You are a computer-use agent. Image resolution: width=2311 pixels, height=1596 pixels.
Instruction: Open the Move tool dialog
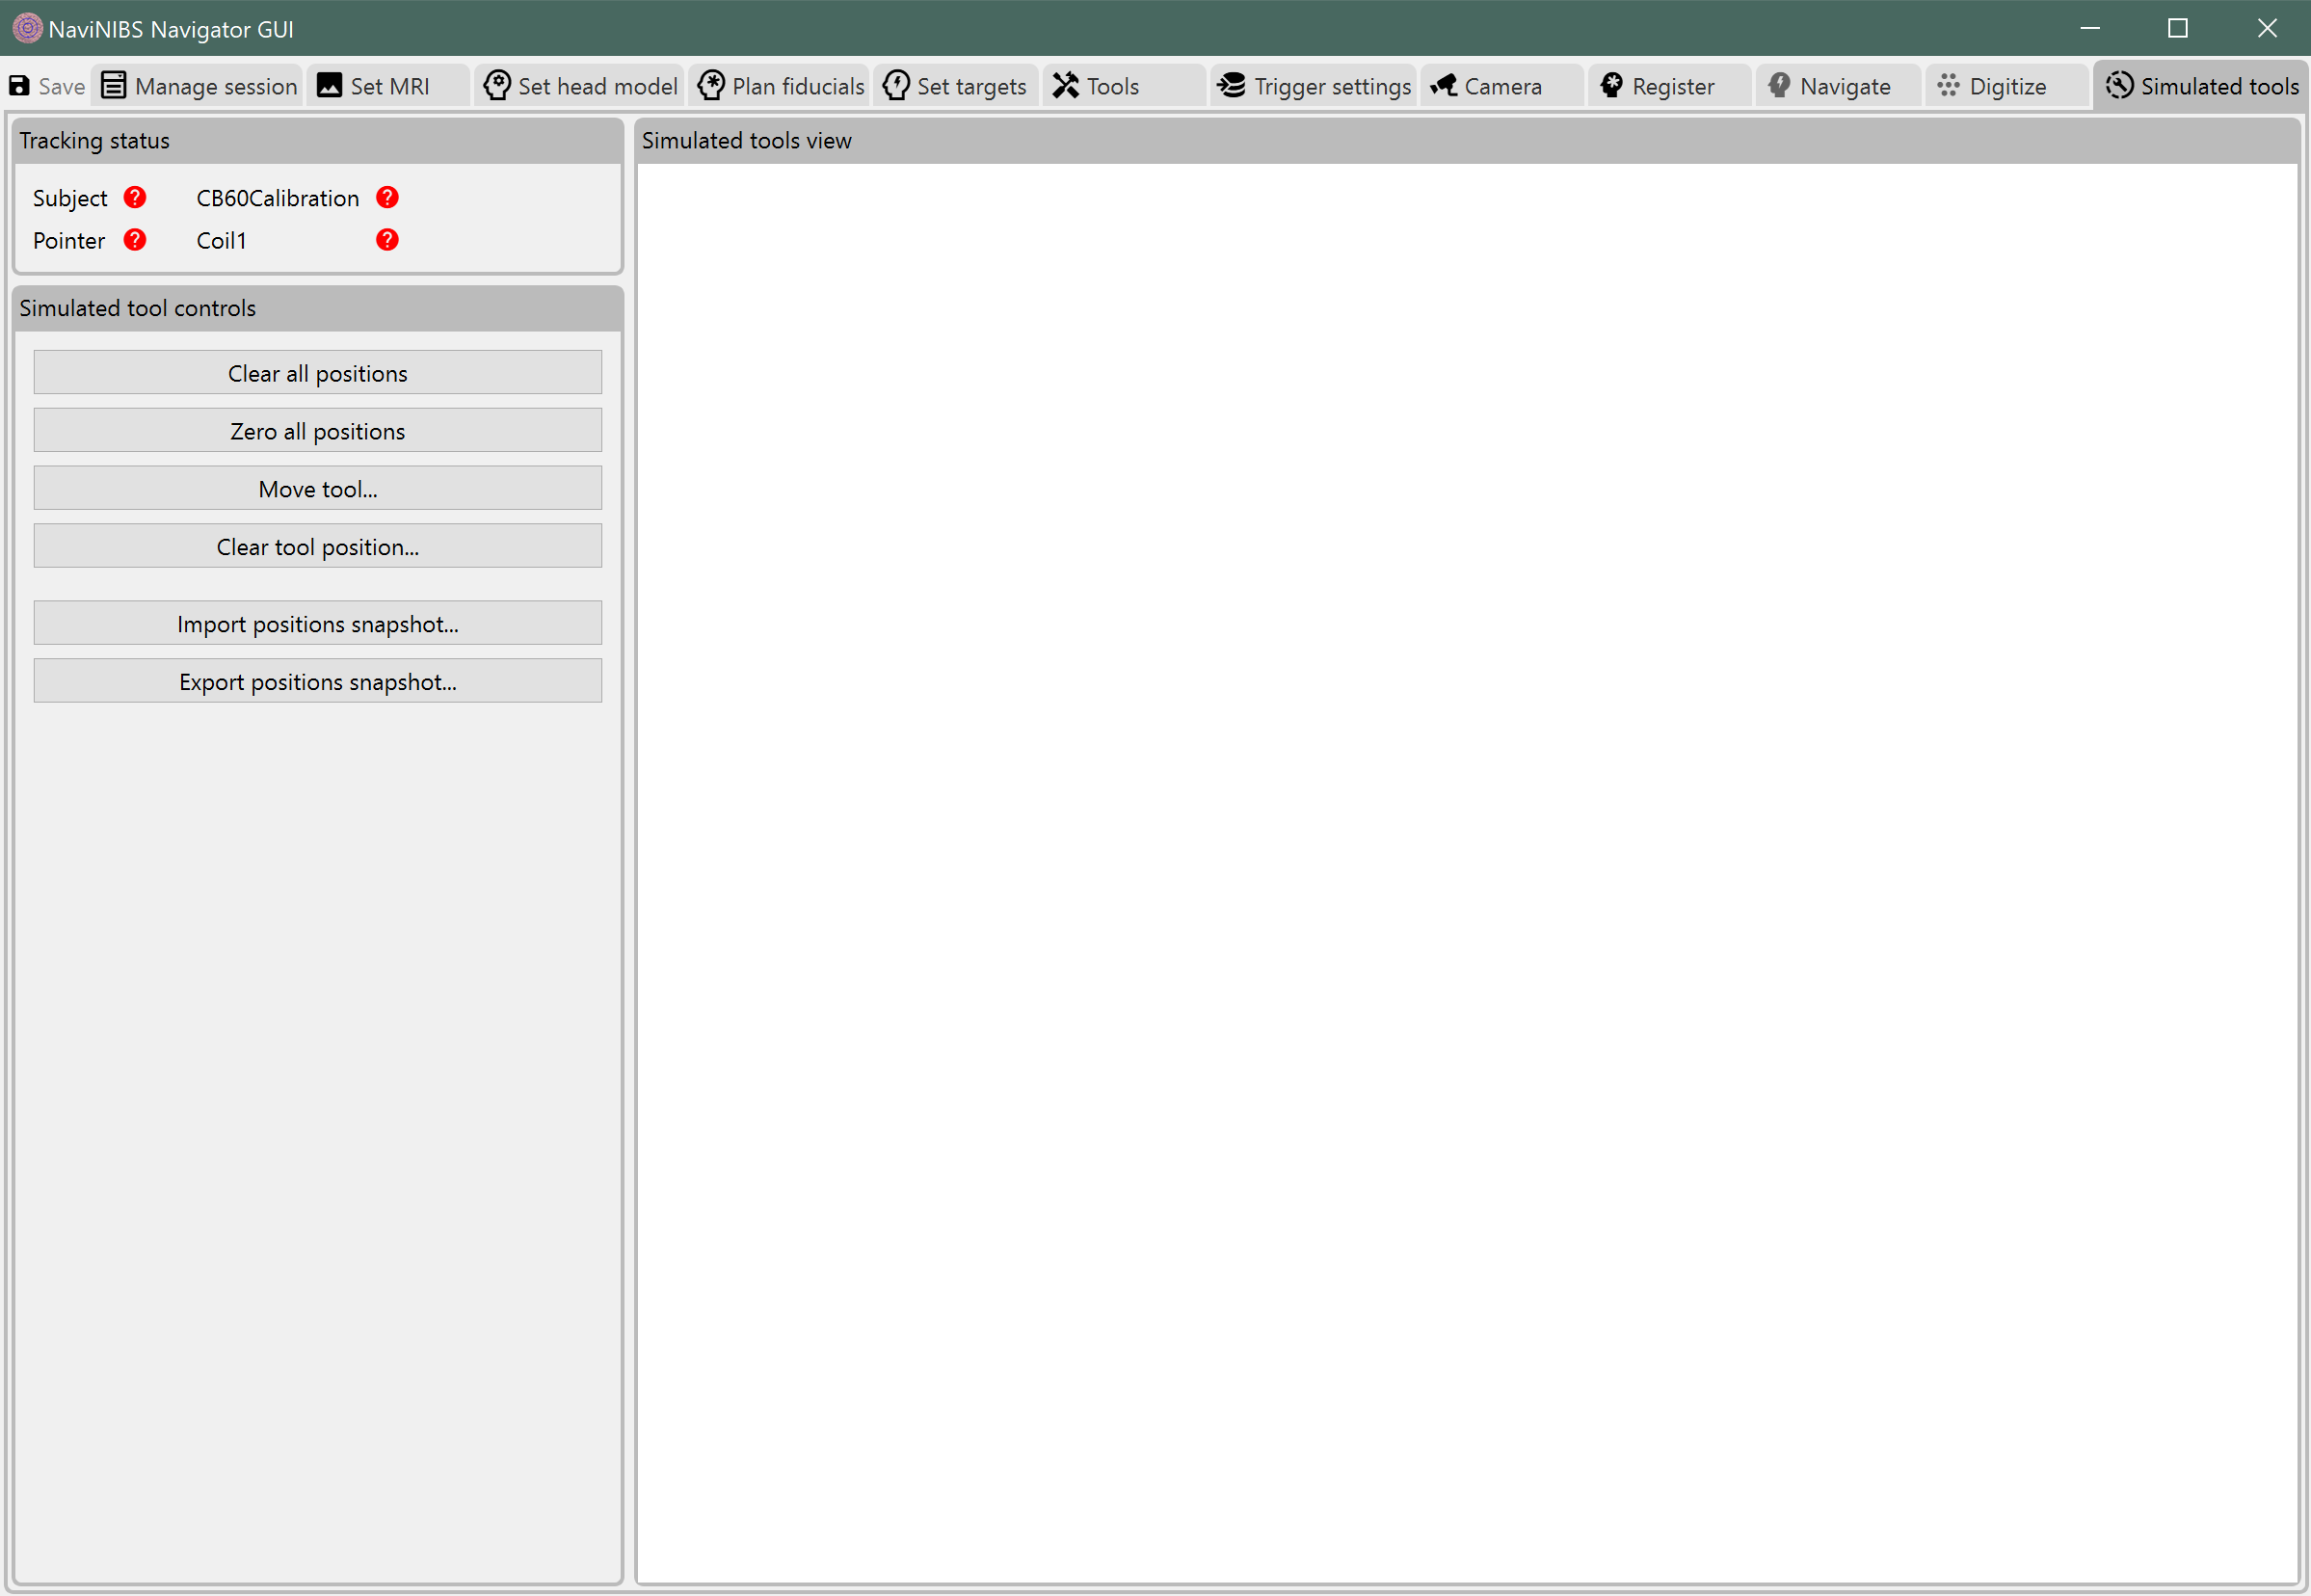pos(318,489)
